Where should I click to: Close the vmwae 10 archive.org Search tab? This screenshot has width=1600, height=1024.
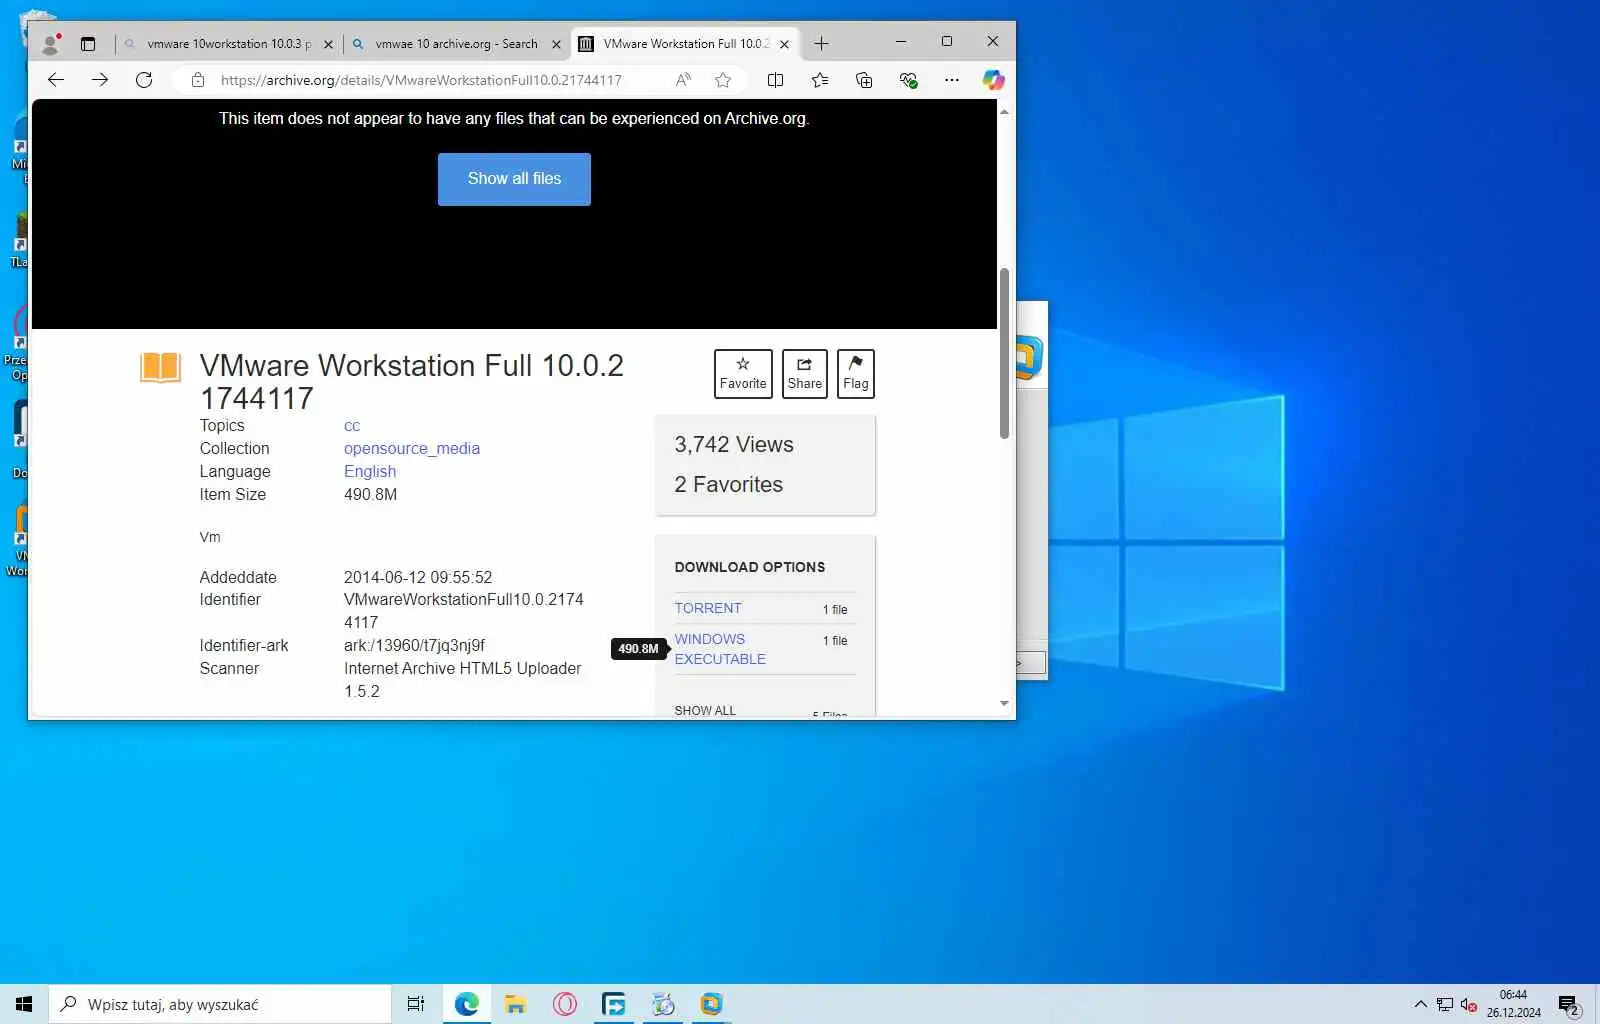557,44
